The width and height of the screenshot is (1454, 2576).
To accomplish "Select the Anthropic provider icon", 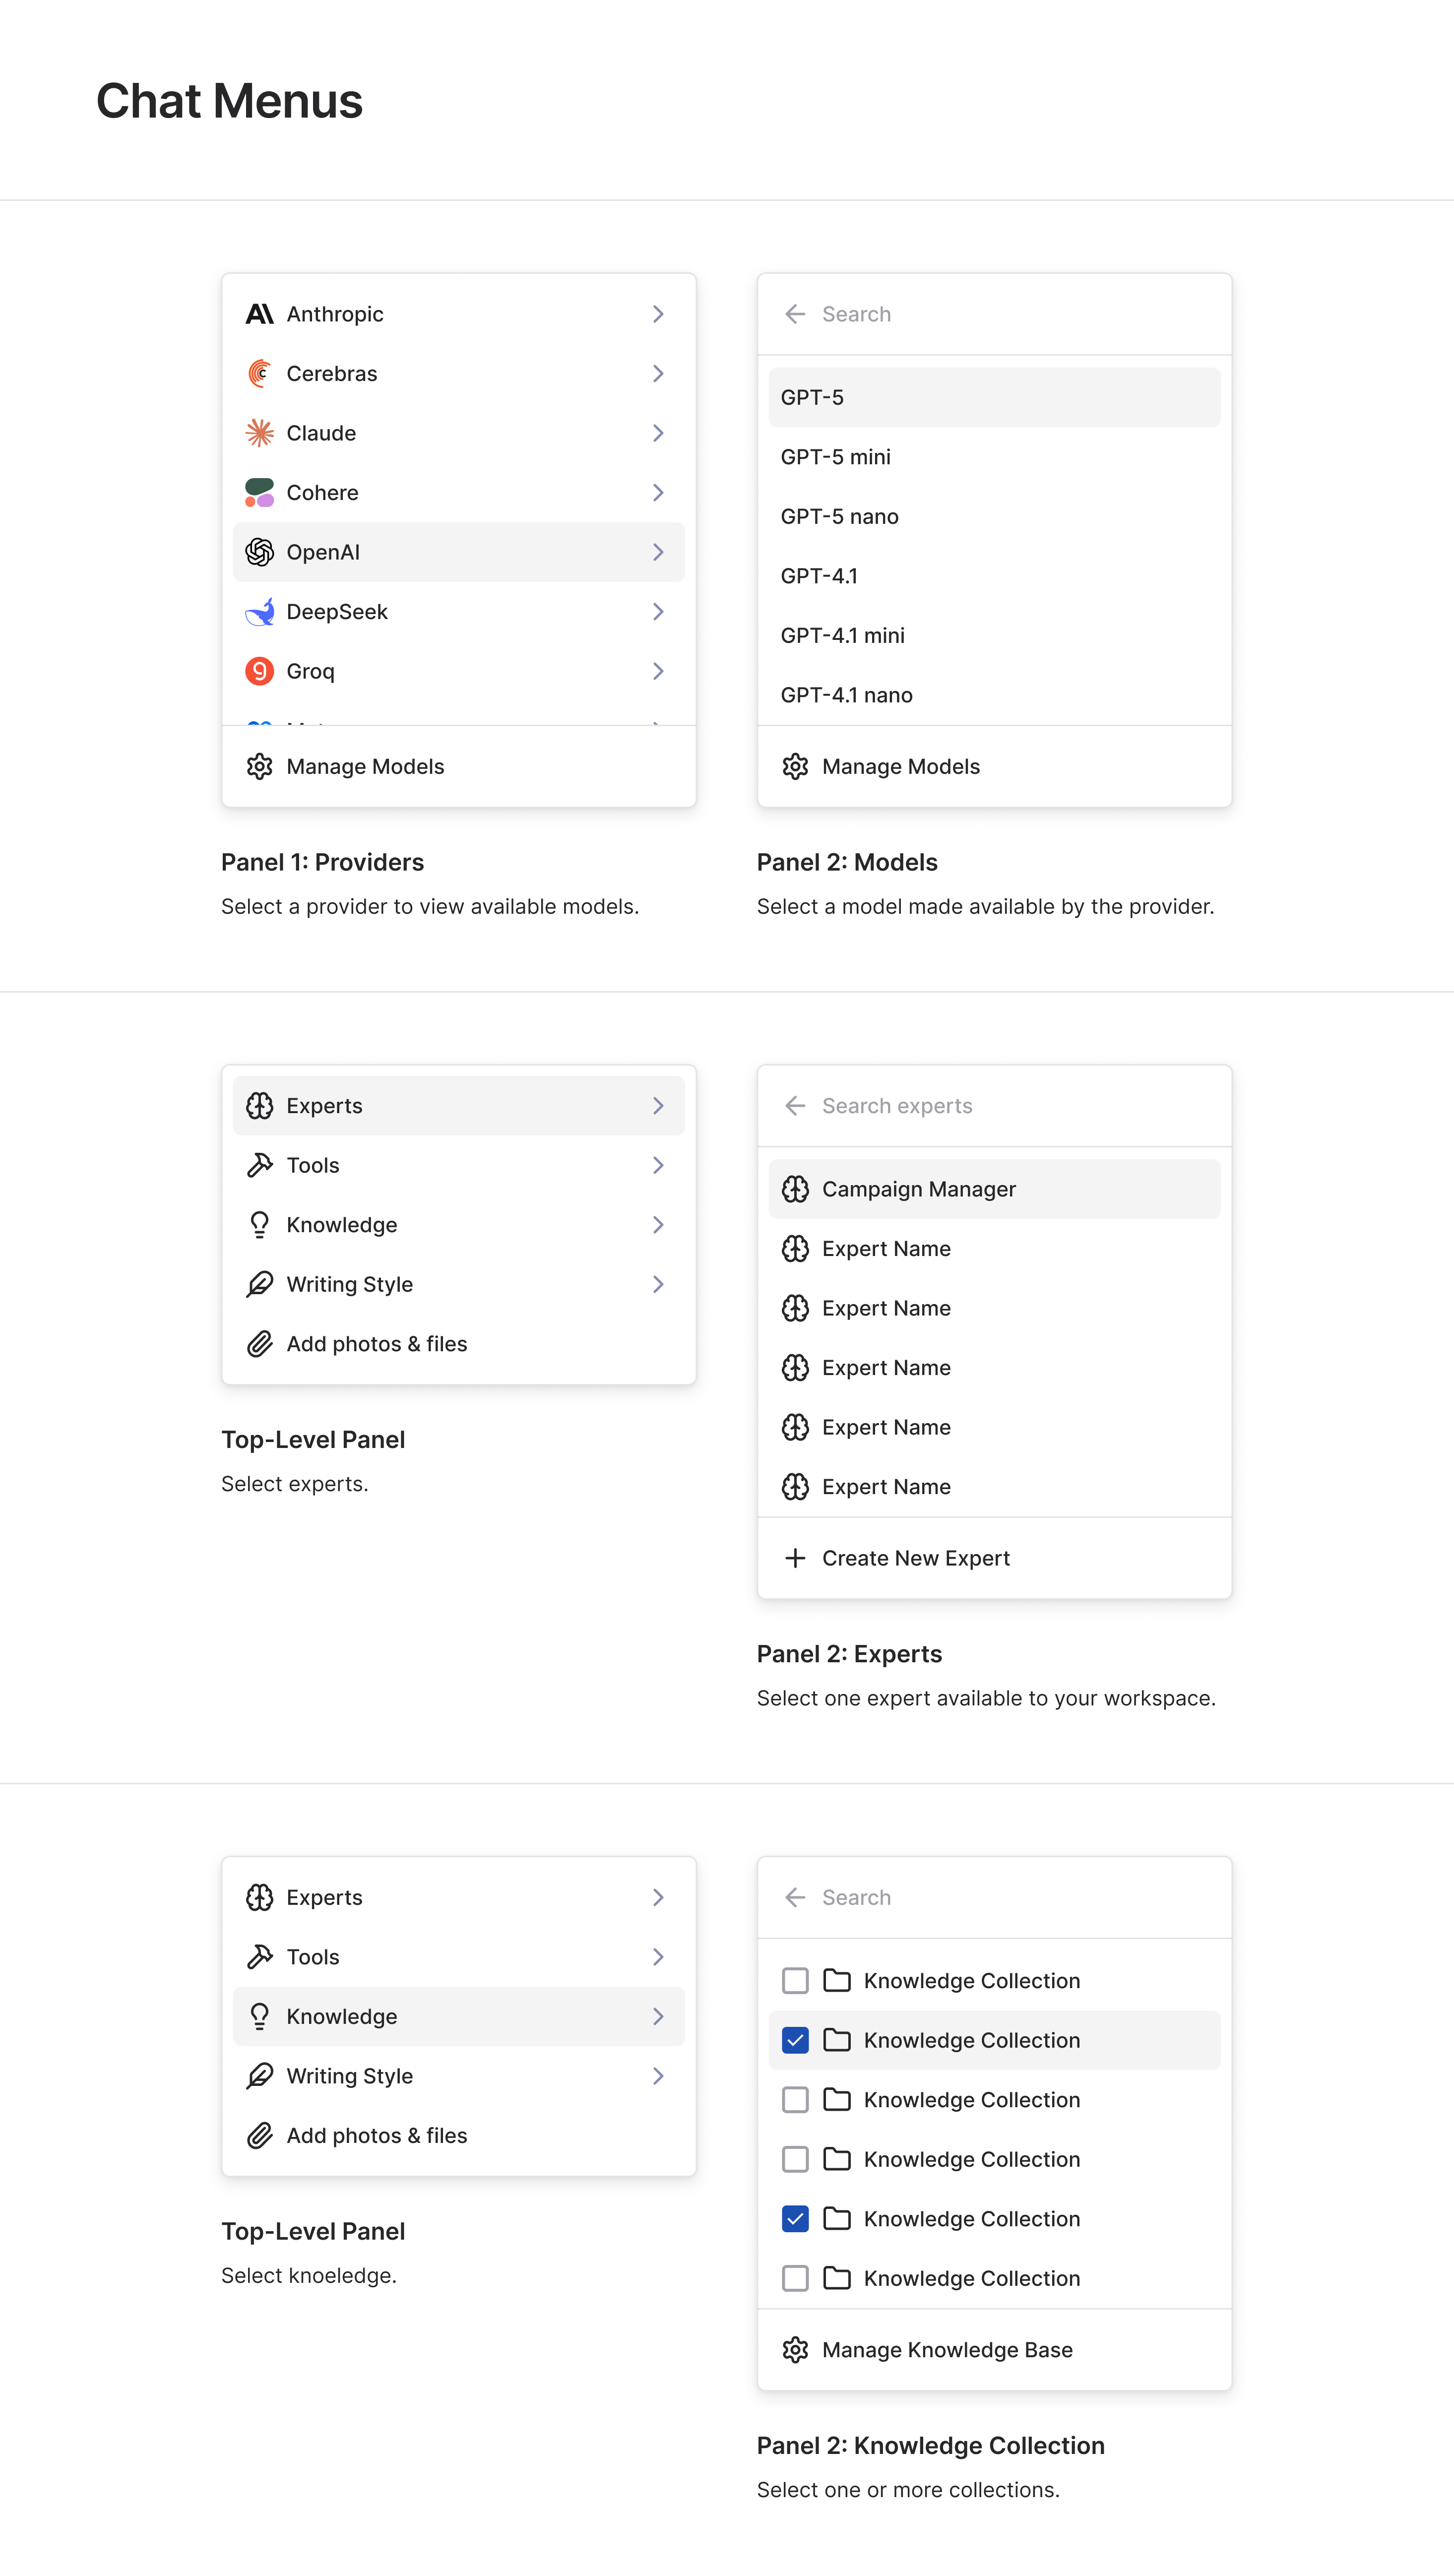I will 259,313.
